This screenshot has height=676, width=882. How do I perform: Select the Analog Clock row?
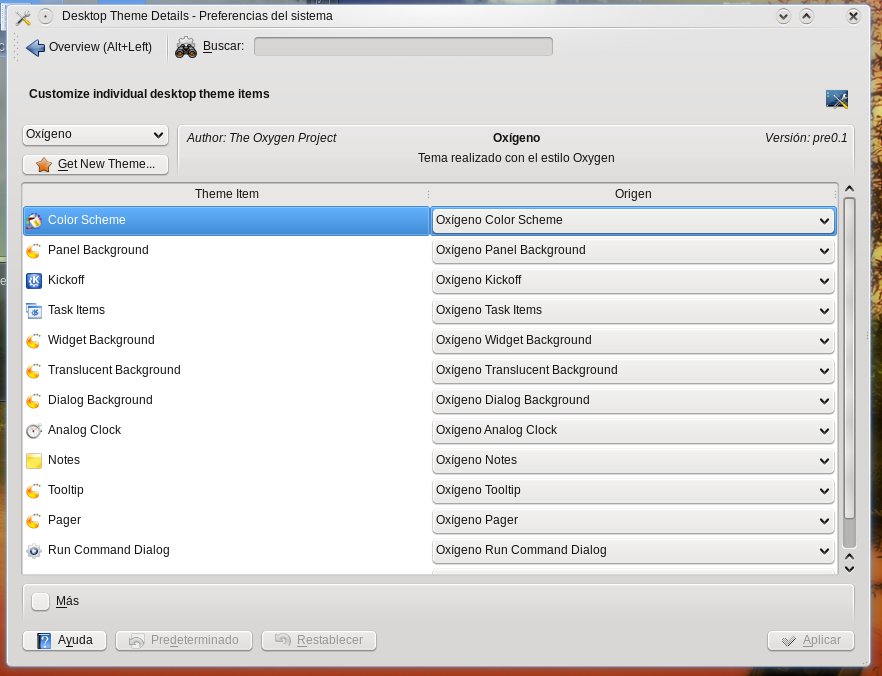226,430
